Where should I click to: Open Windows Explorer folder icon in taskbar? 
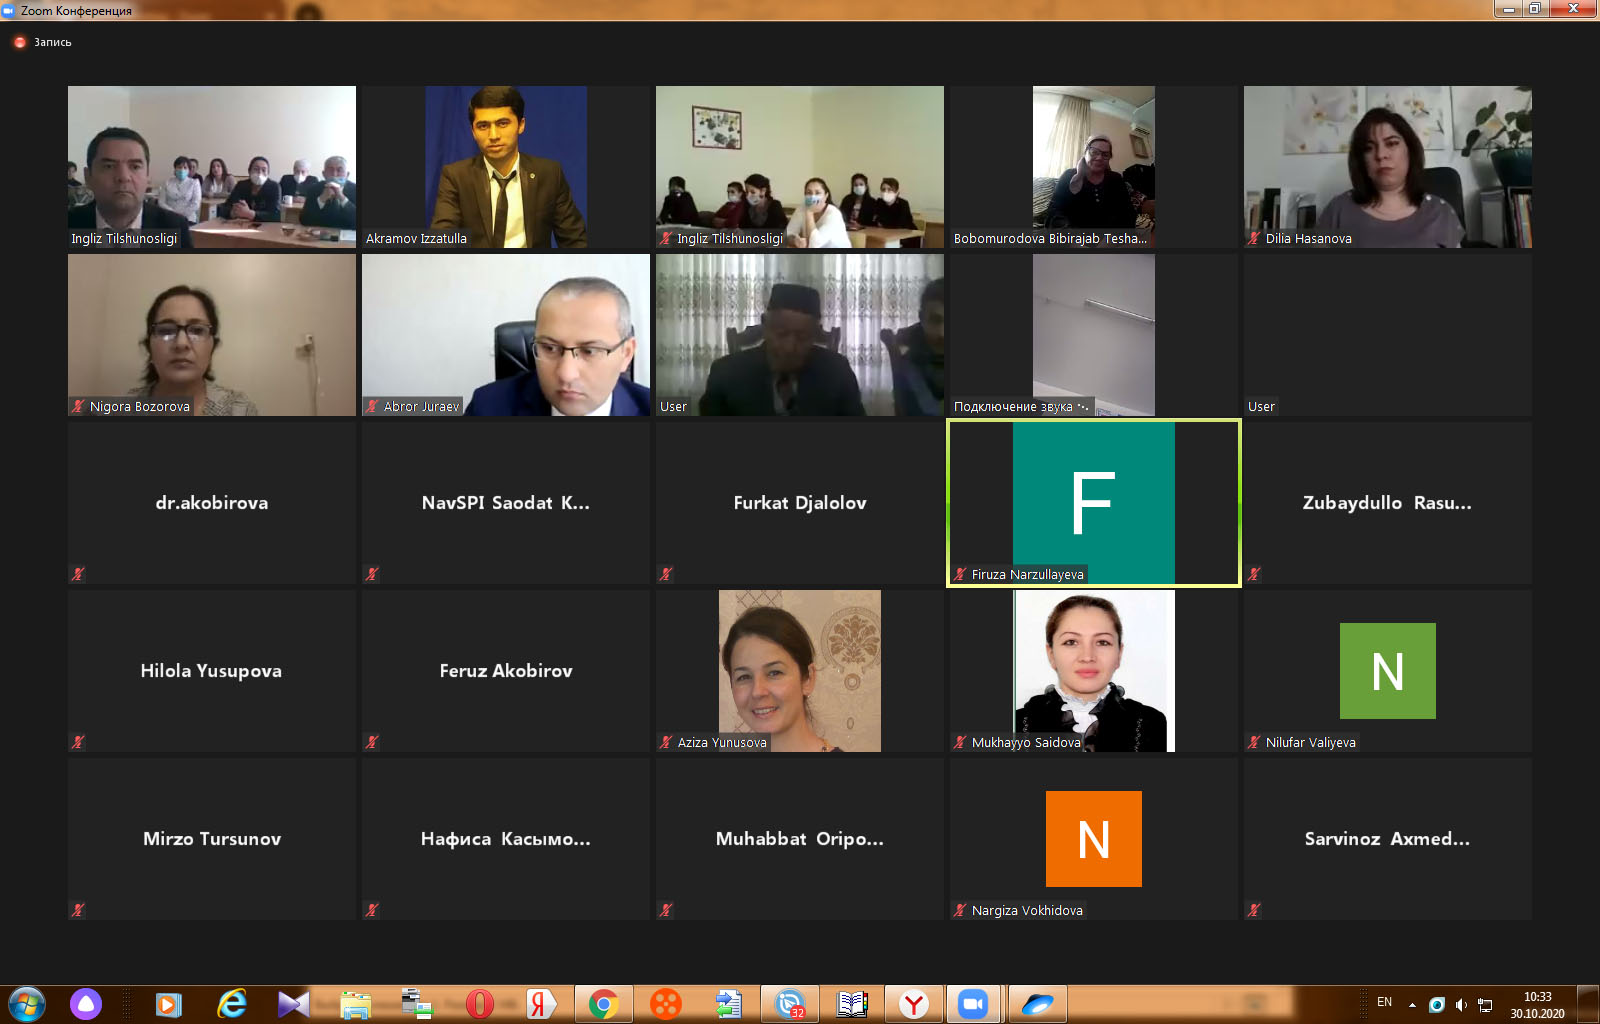355,1003
